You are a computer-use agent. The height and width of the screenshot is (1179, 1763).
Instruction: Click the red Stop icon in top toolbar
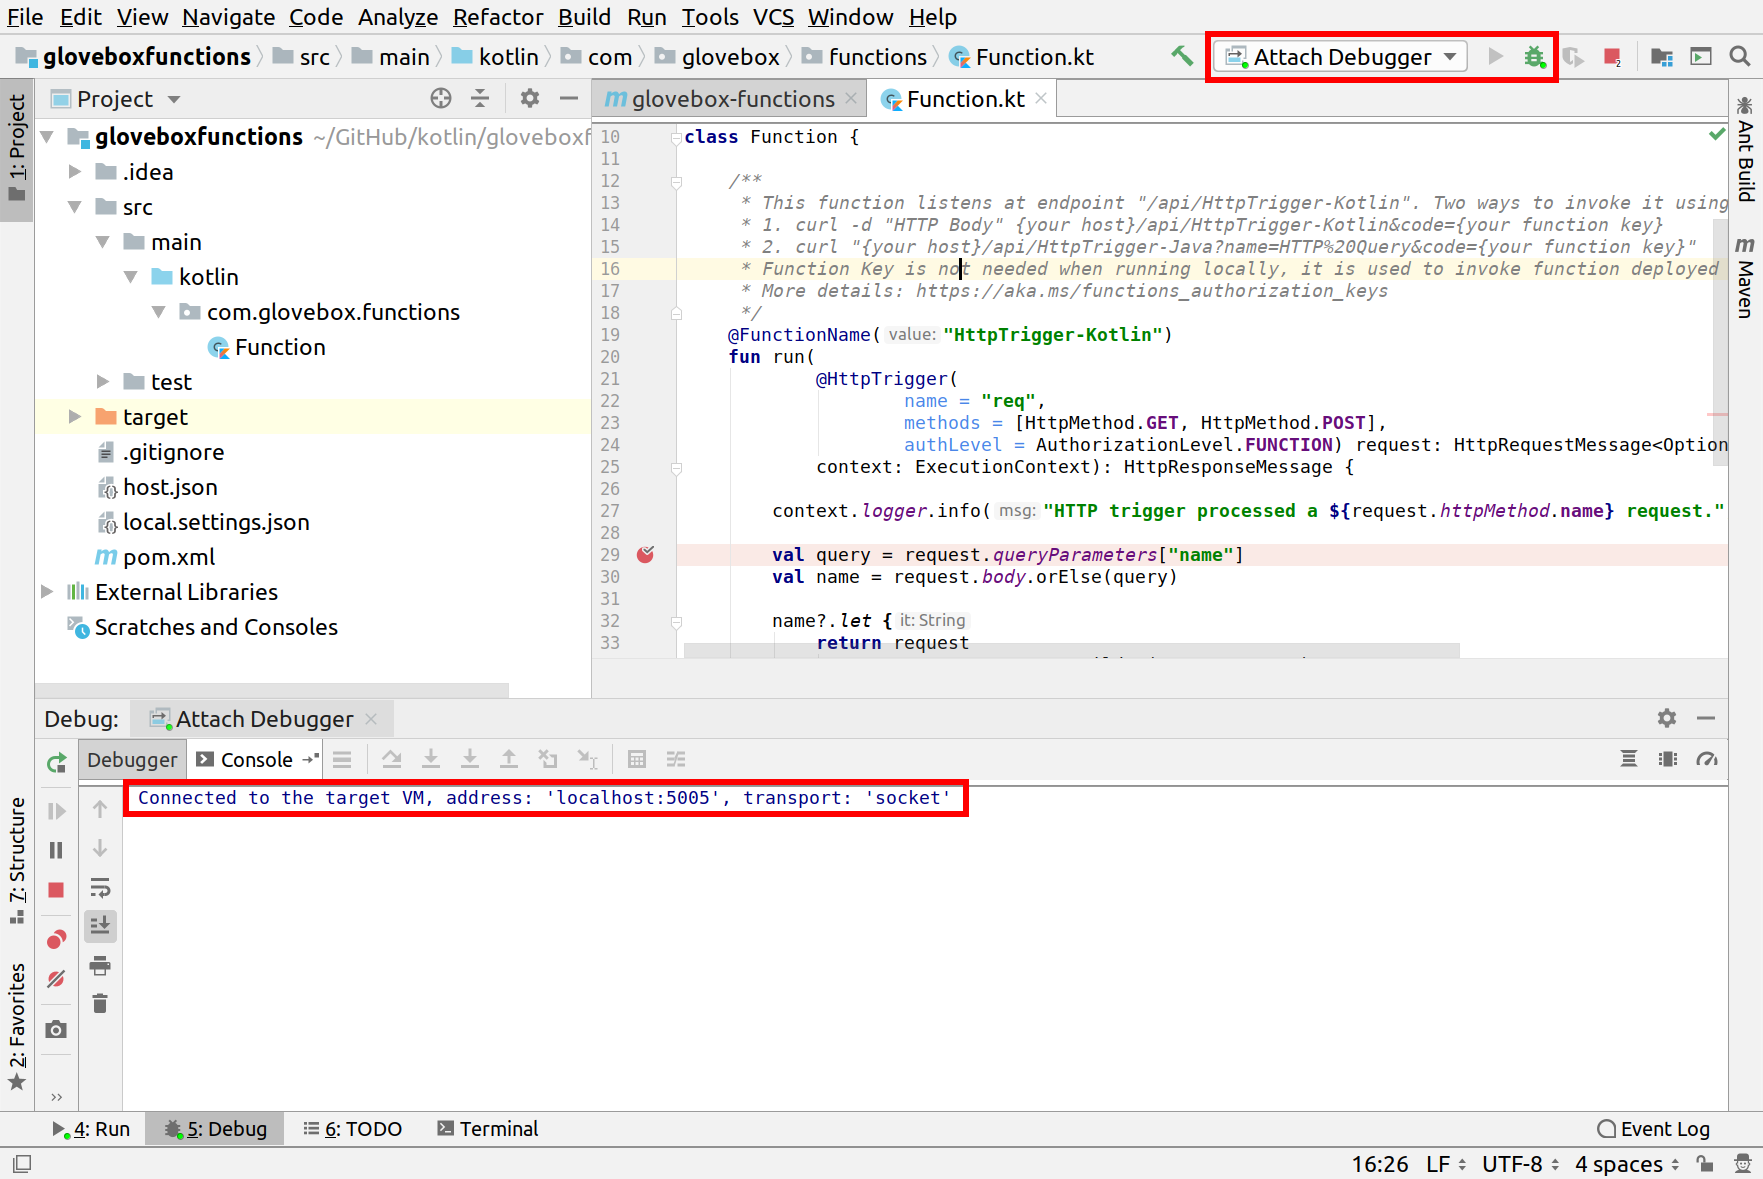click(x=1612, y=57)
